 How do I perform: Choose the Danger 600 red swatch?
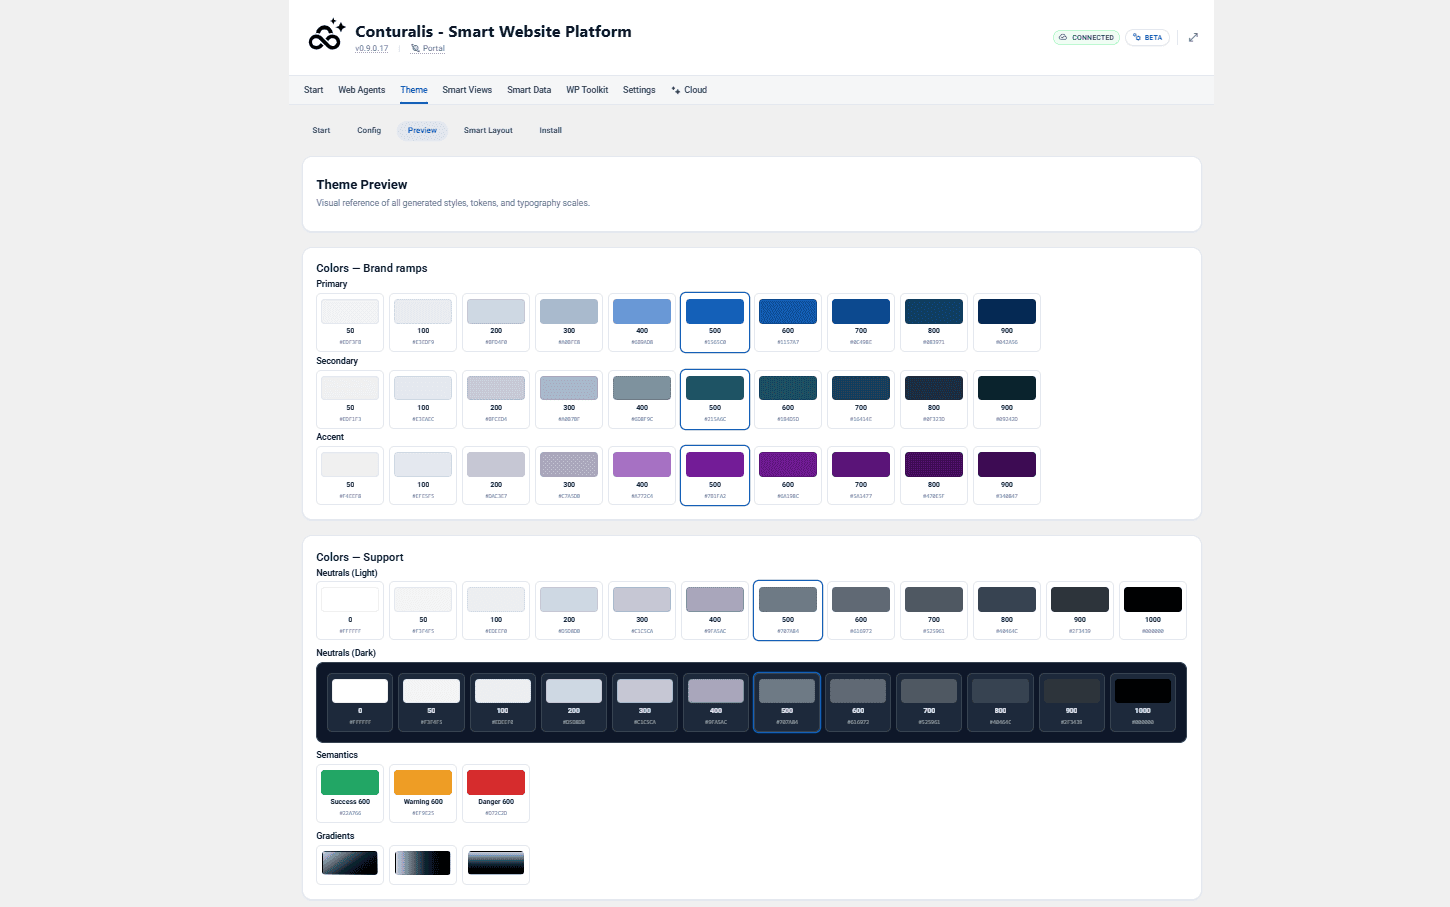coord(496,793)
